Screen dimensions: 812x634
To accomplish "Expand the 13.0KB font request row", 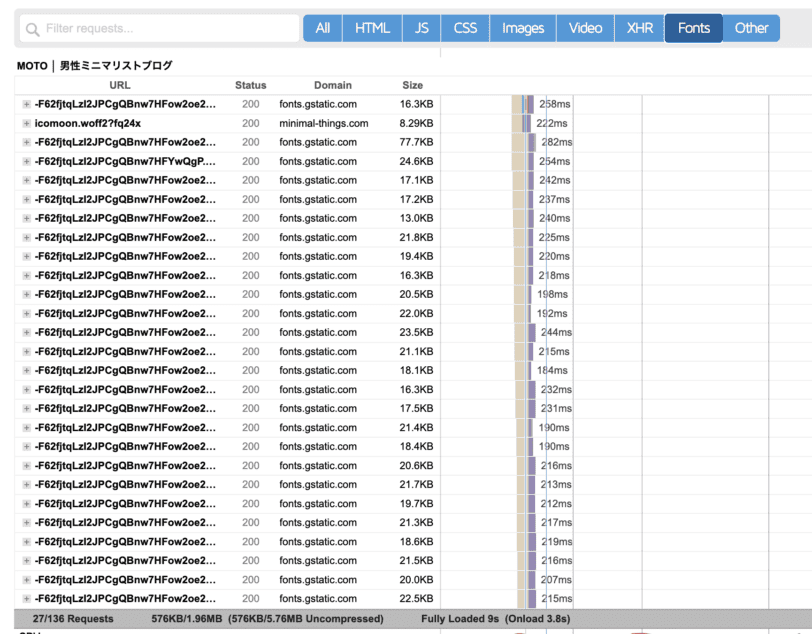I will point(27,218).
